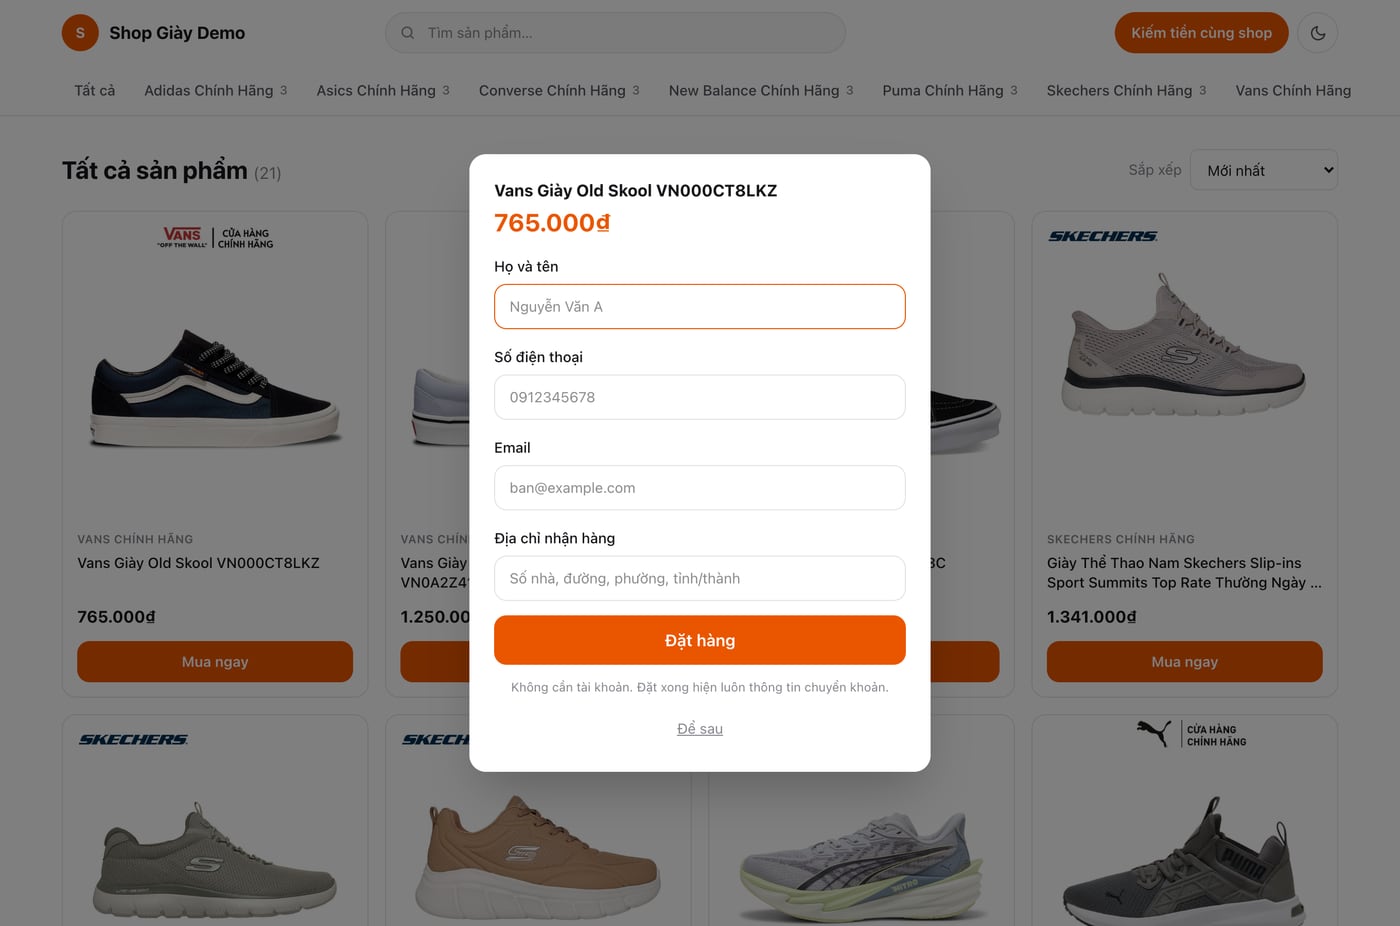Click the search magnifier icon

click(408, 33)
